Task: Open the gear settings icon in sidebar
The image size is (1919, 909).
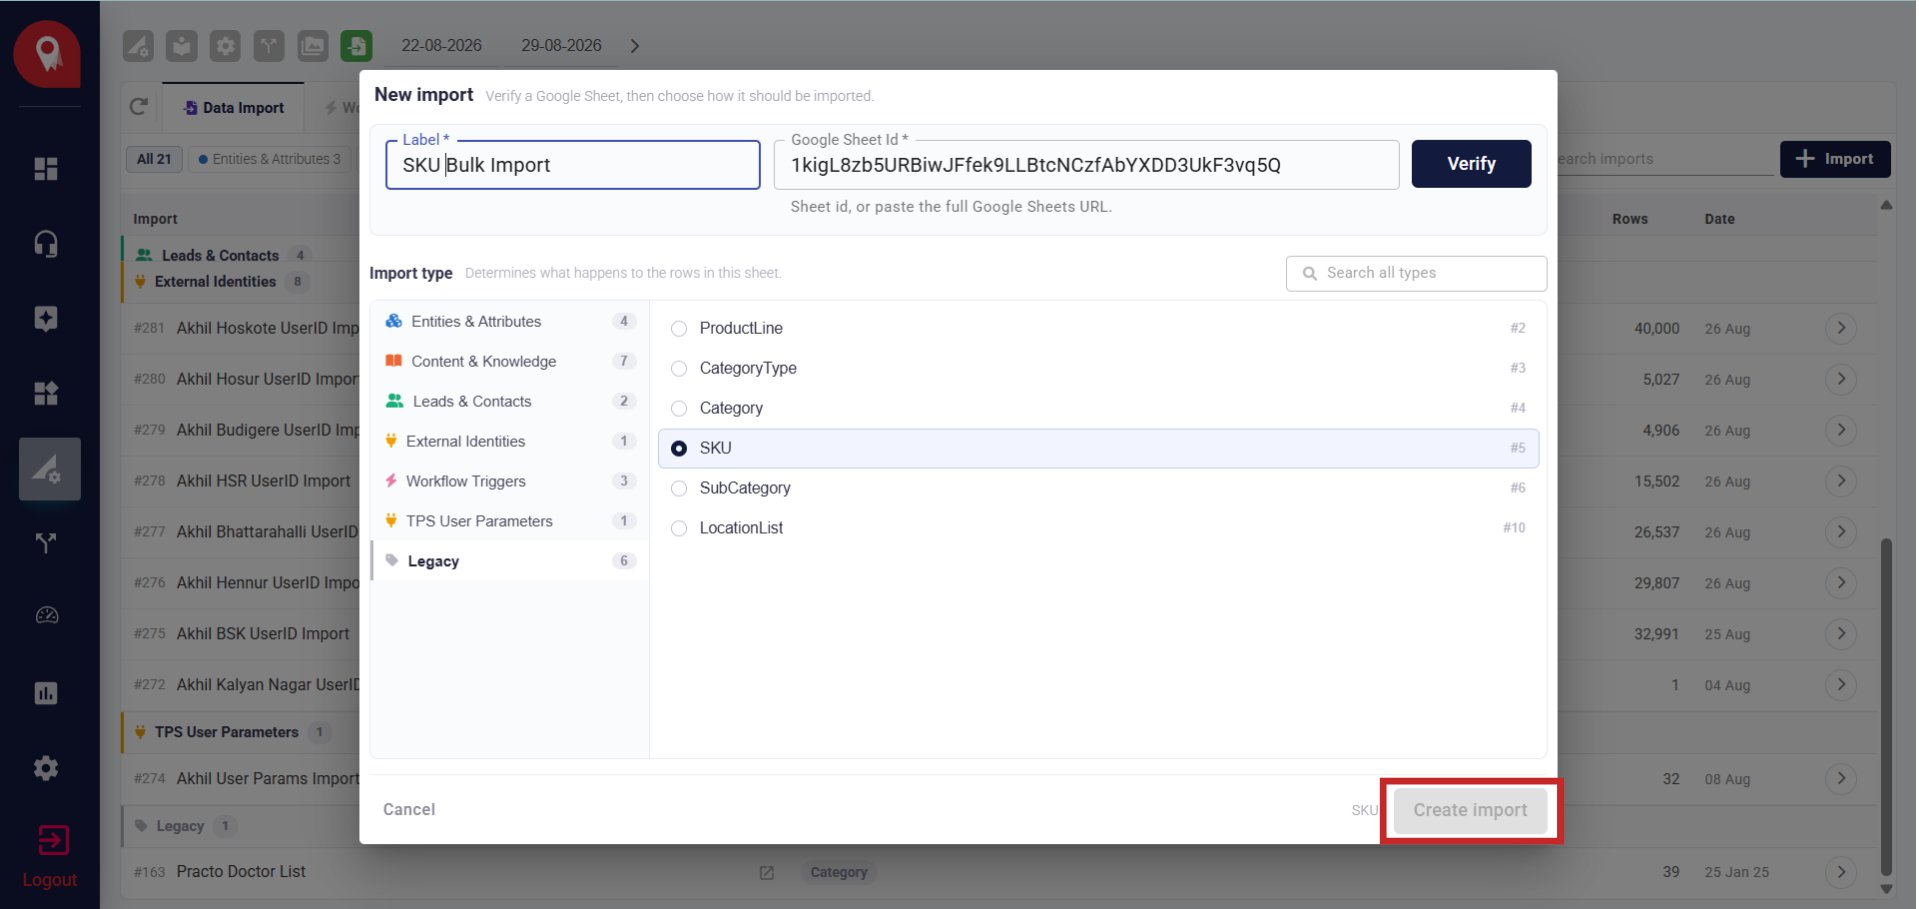Action: (x=46, y=768)
